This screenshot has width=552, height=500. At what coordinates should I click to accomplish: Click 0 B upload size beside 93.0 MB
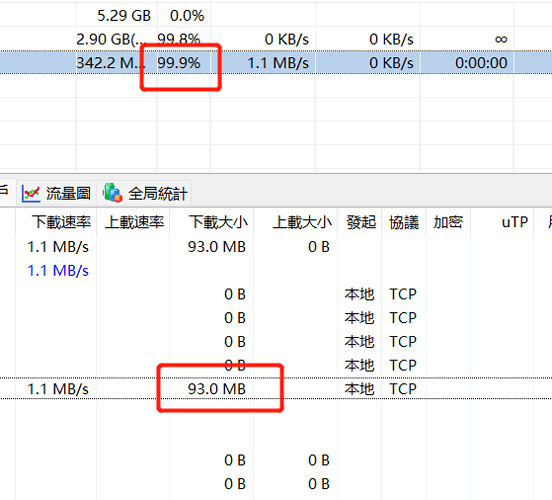coord(319,247)
